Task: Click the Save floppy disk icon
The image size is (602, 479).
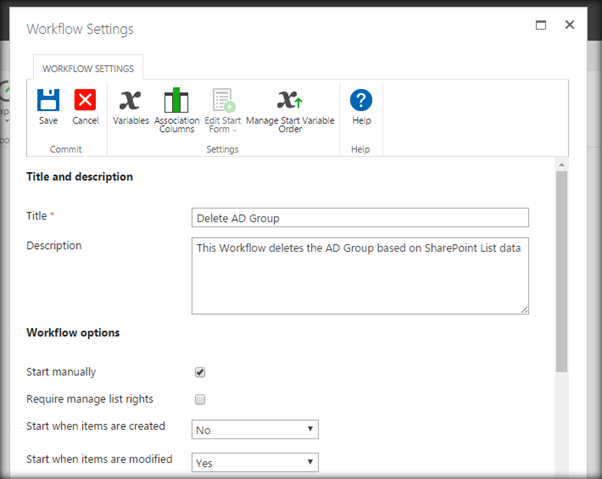Action: point(48,100)
